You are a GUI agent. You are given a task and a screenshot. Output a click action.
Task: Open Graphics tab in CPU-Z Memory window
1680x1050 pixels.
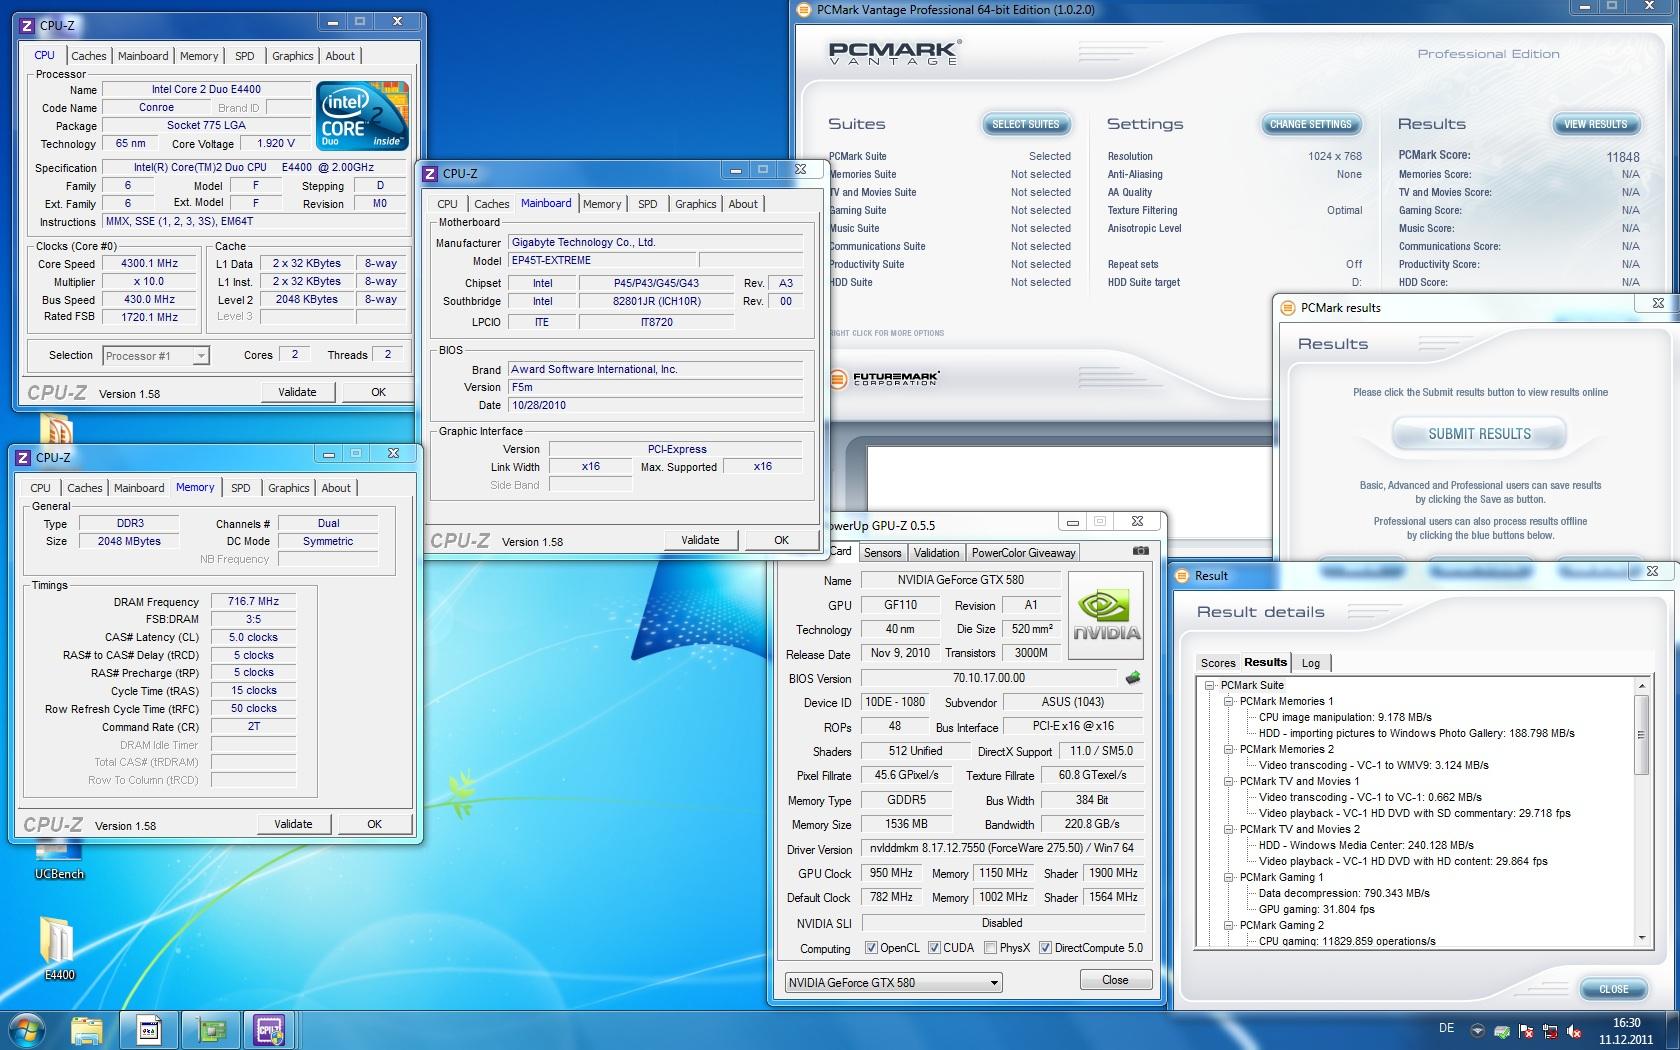coord(288,488)
